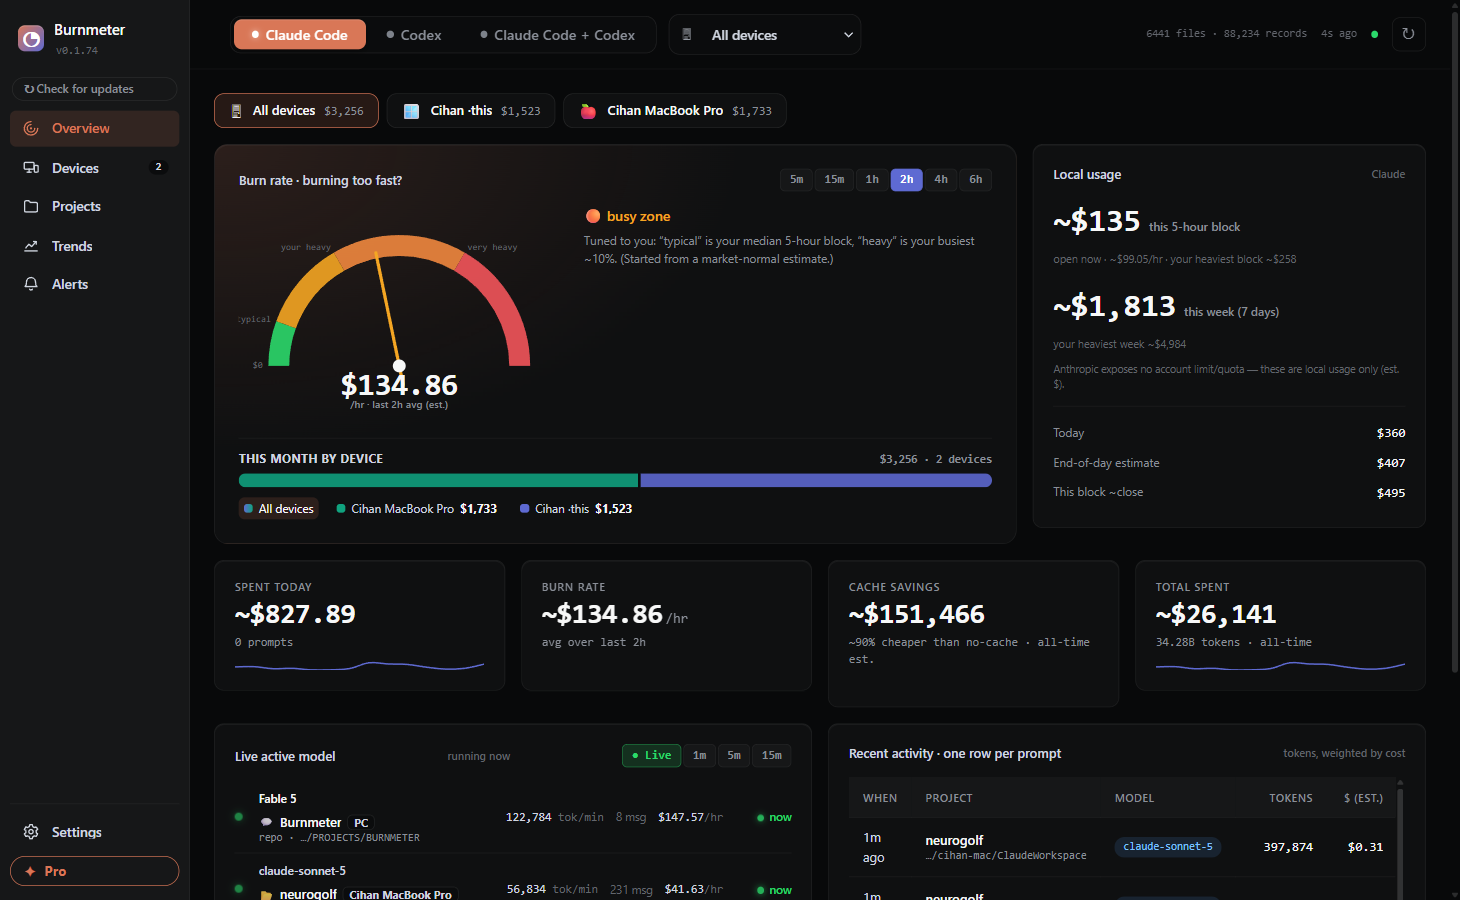Set burn rate window to 15m
Viewport: 1460px width, 900px height.
click(834, 179)
